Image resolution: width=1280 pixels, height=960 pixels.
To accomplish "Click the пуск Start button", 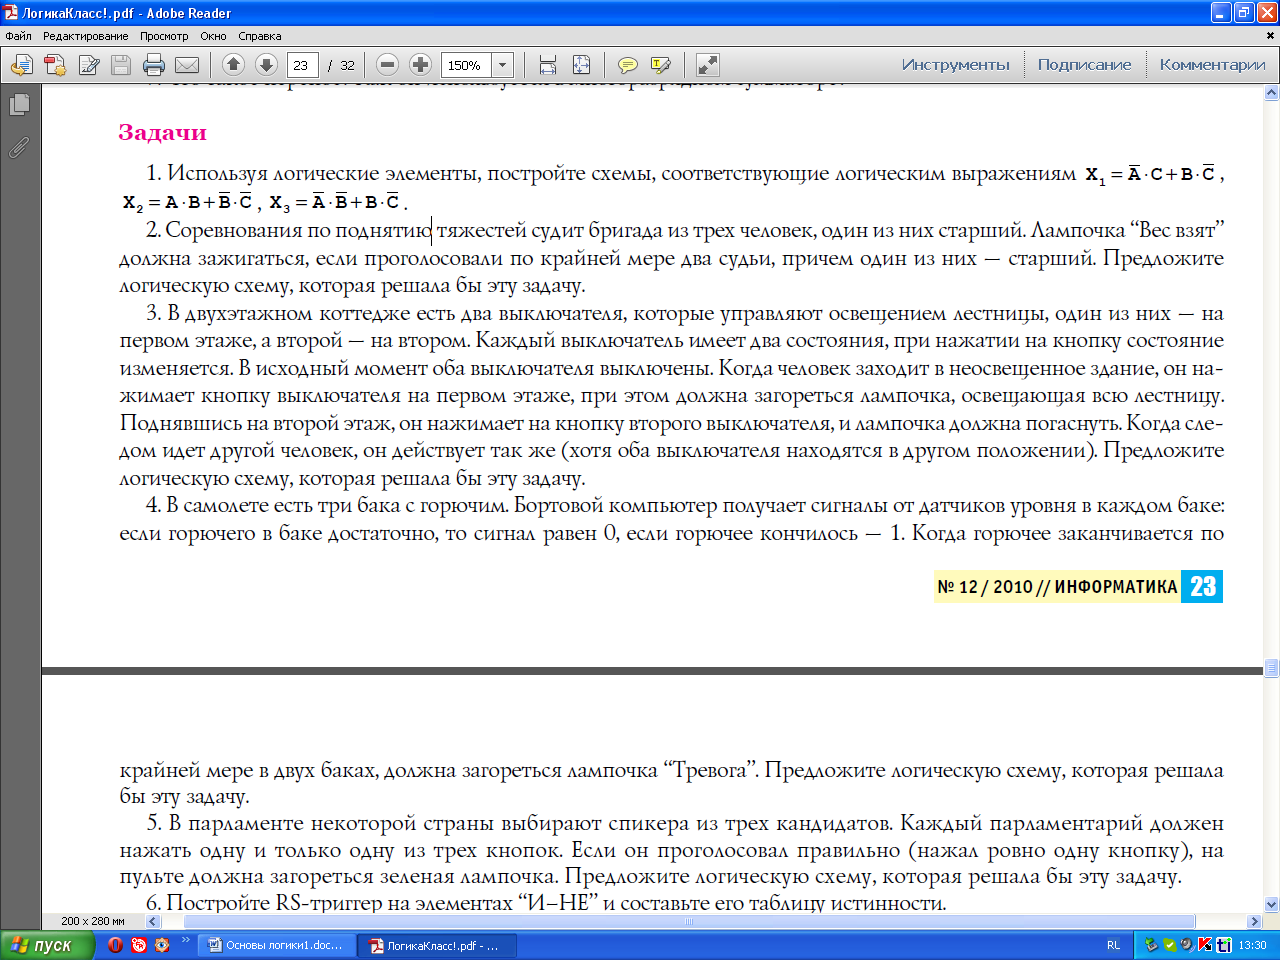I will coord(47,945).
